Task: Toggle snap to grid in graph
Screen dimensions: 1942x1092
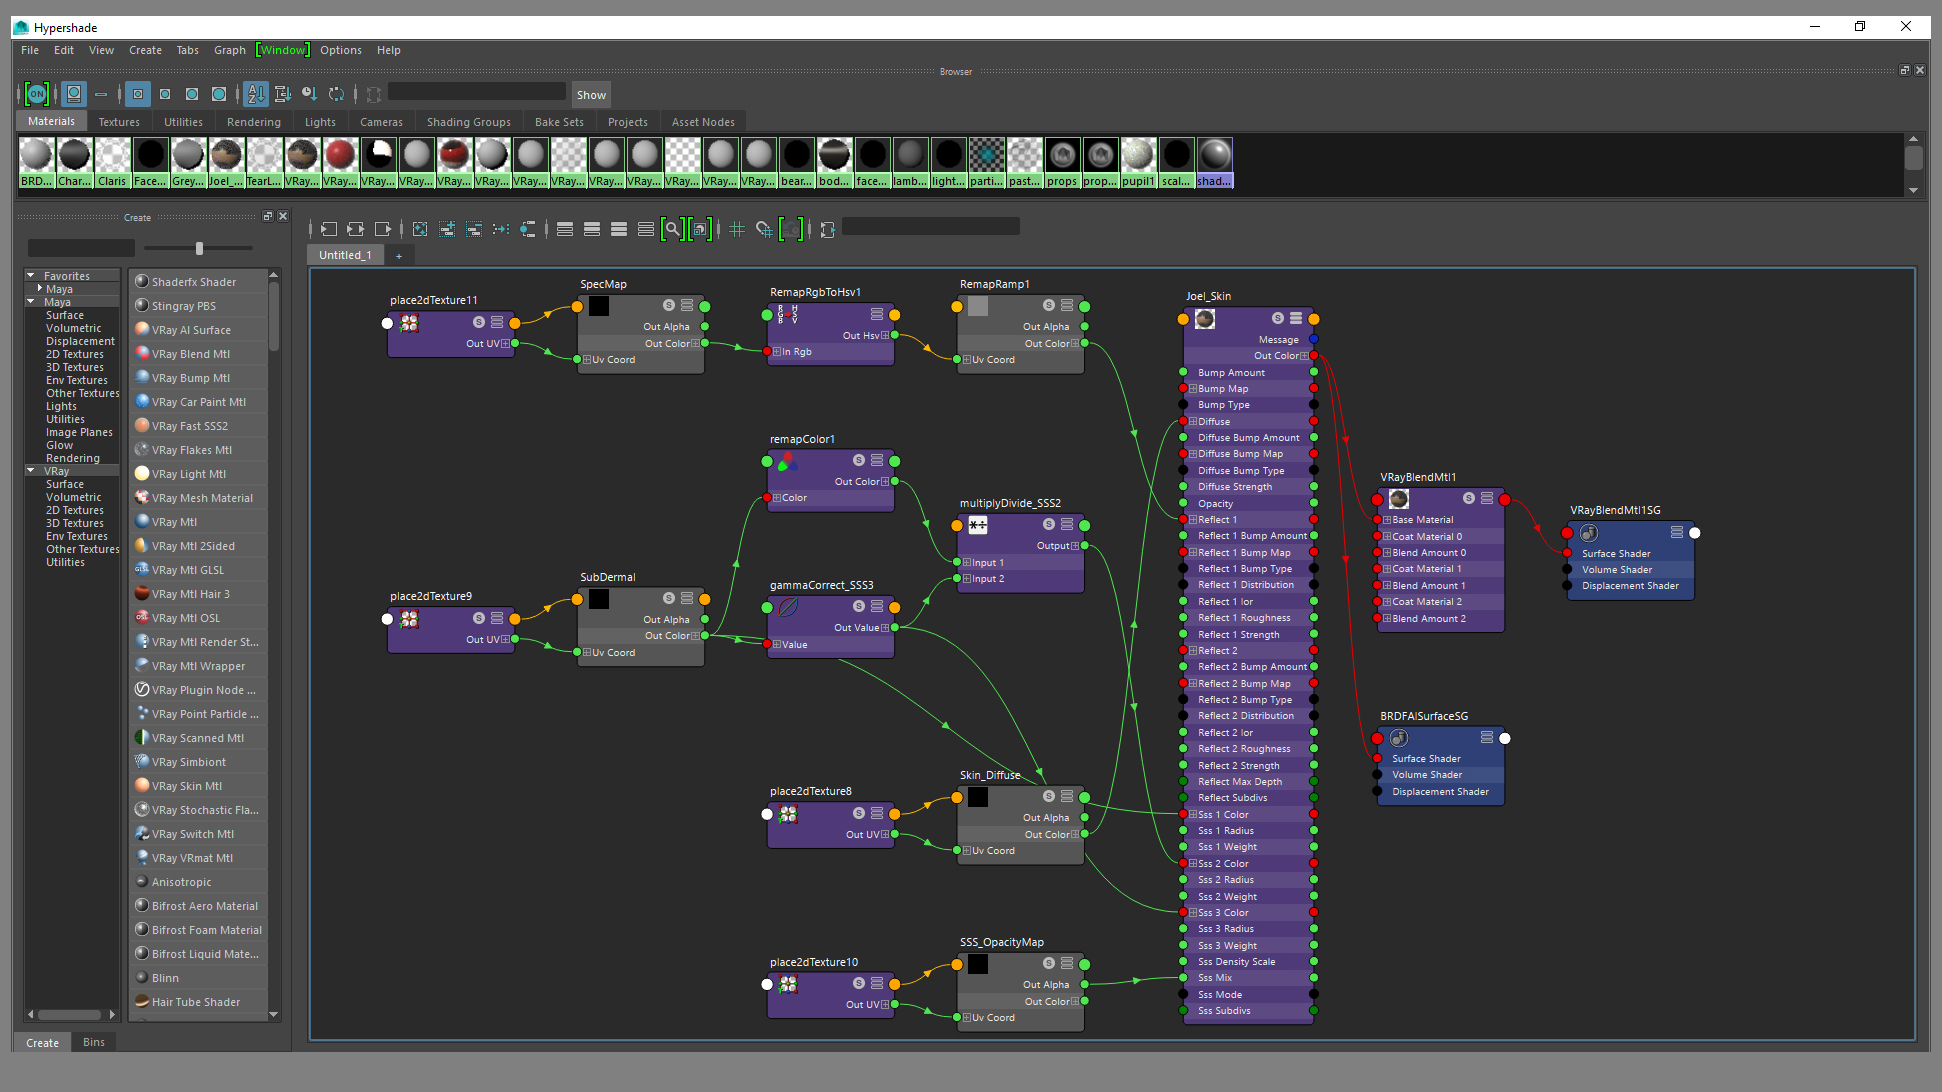Action: [764, 229]
